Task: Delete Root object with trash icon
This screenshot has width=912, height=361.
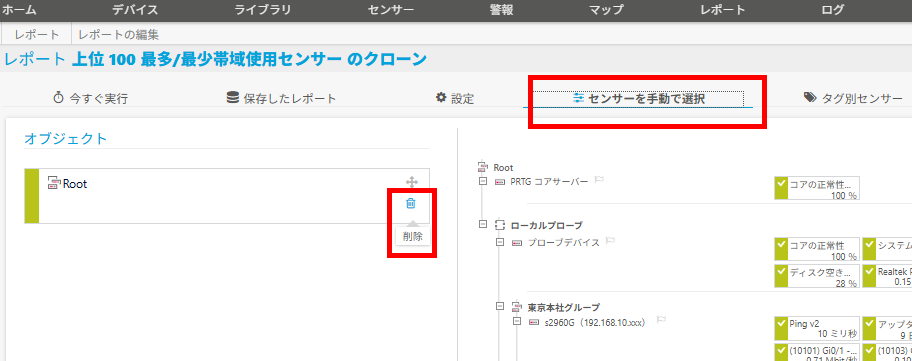Action: click(411, 203)
